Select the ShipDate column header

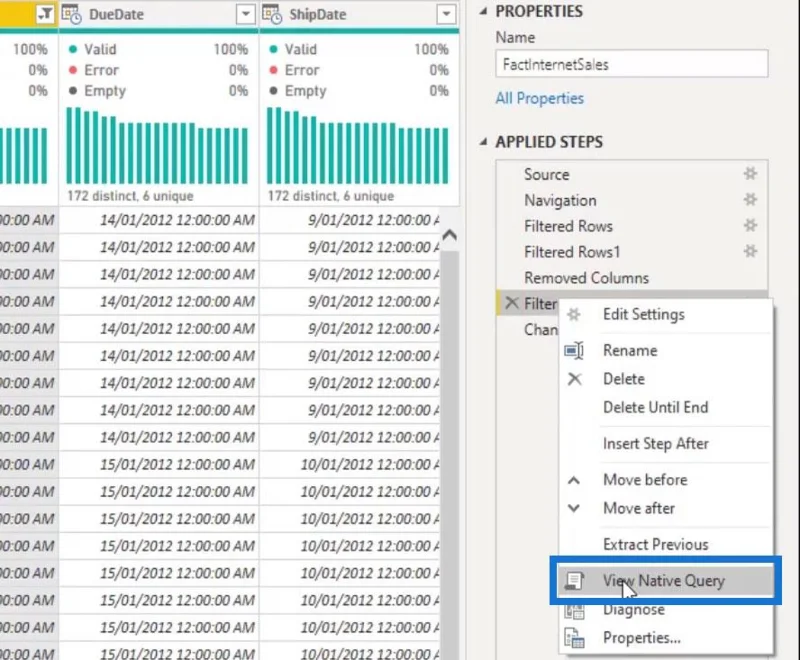[x=359, y=14]
